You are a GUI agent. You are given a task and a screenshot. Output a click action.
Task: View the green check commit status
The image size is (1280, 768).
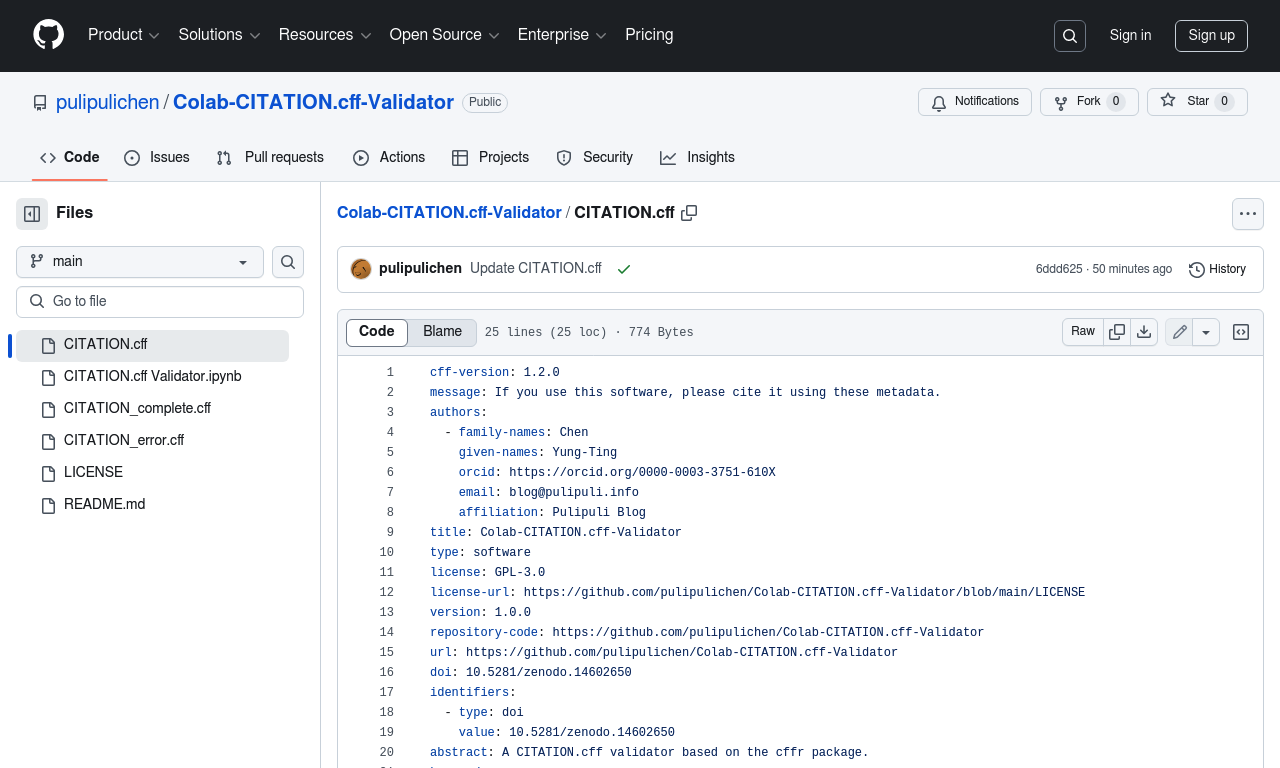tap(624, 269)
